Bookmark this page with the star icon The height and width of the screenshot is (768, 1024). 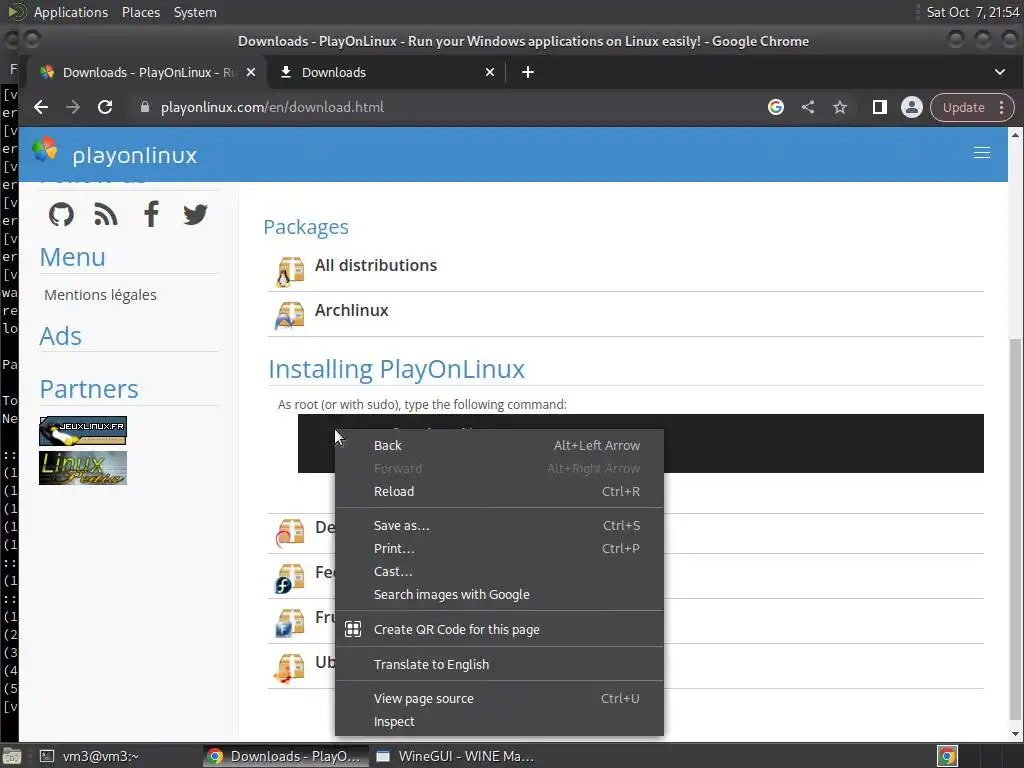(x=840, y=107)
